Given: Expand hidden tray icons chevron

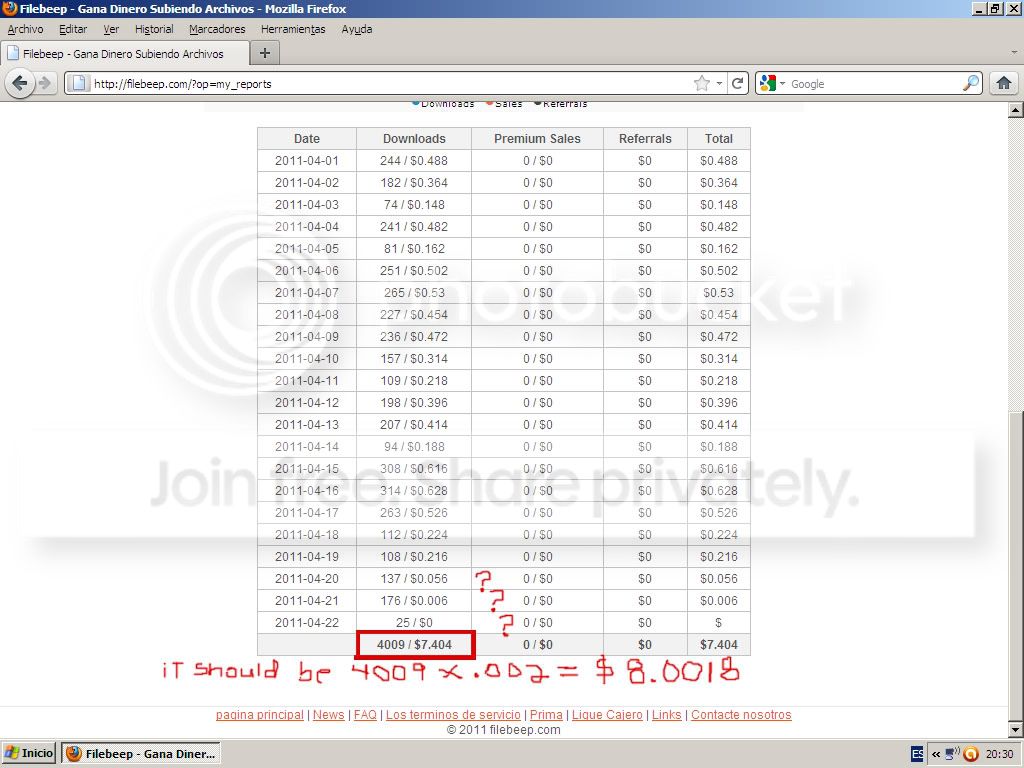Looking at the screenshot, I should point(936,754).
